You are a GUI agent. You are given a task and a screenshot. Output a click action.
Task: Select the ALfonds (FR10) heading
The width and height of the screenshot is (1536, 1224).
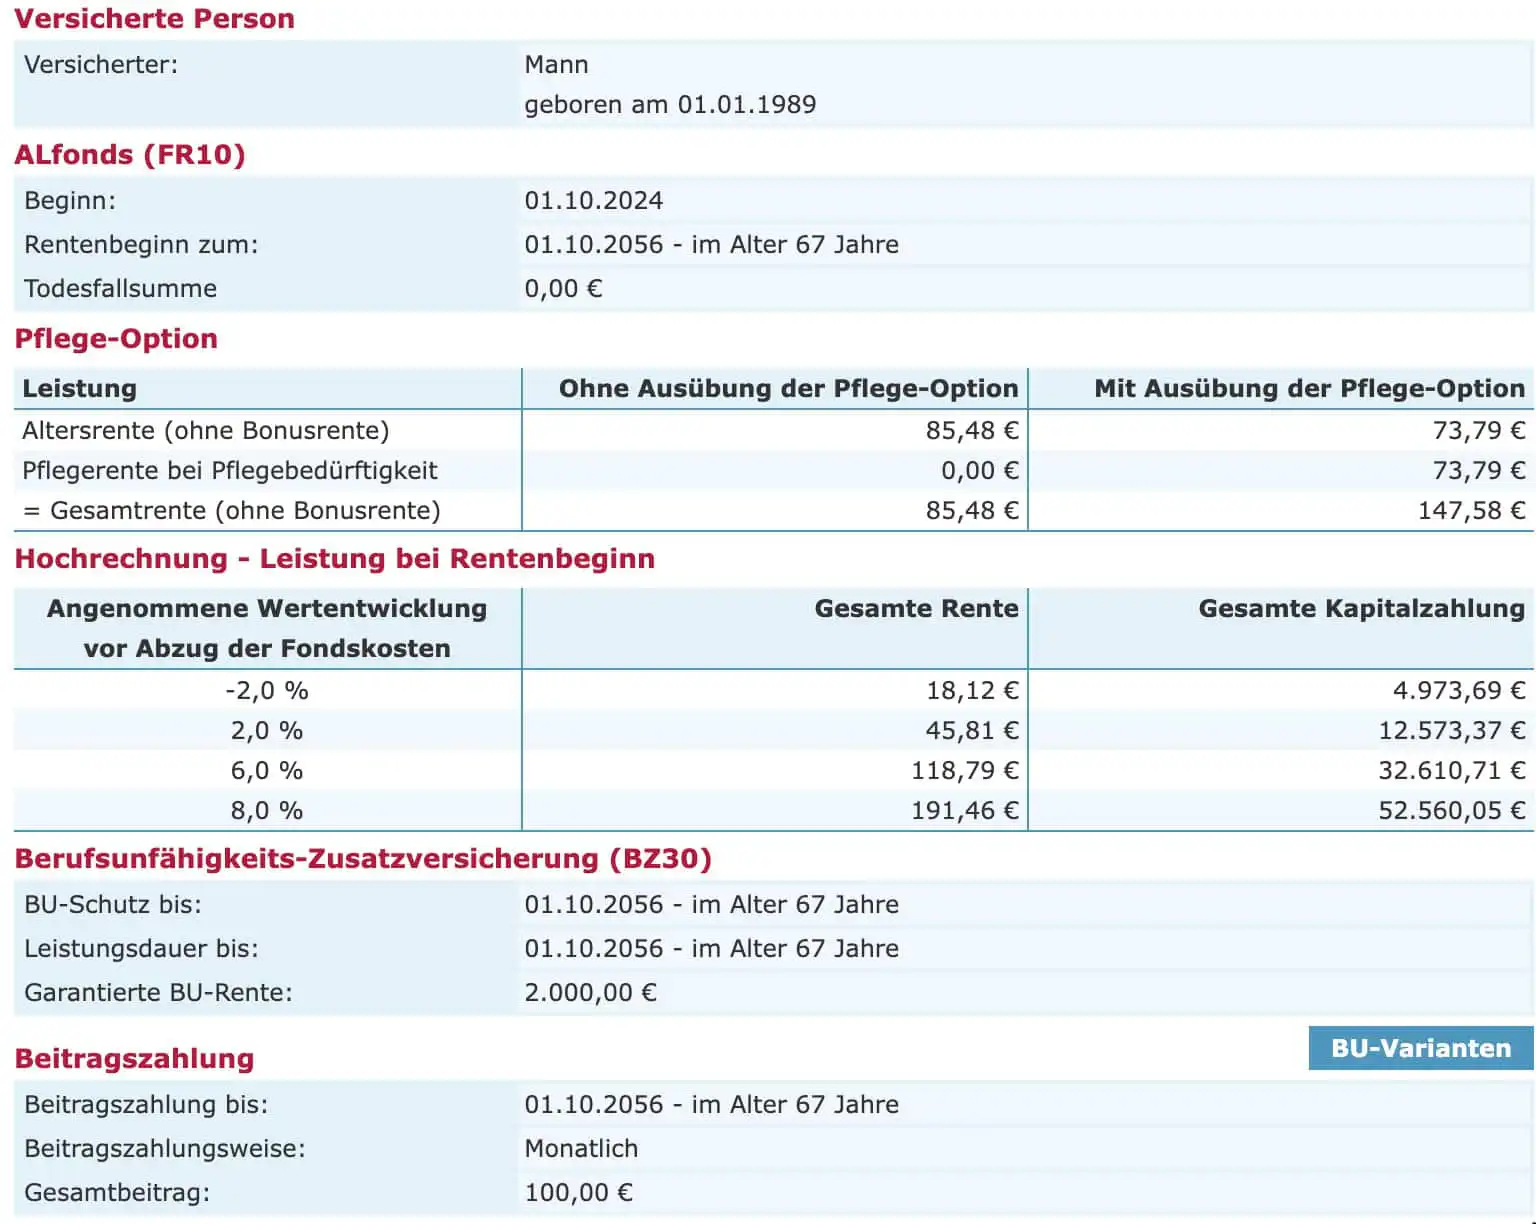pyautogui.click(x=129, y=155)
